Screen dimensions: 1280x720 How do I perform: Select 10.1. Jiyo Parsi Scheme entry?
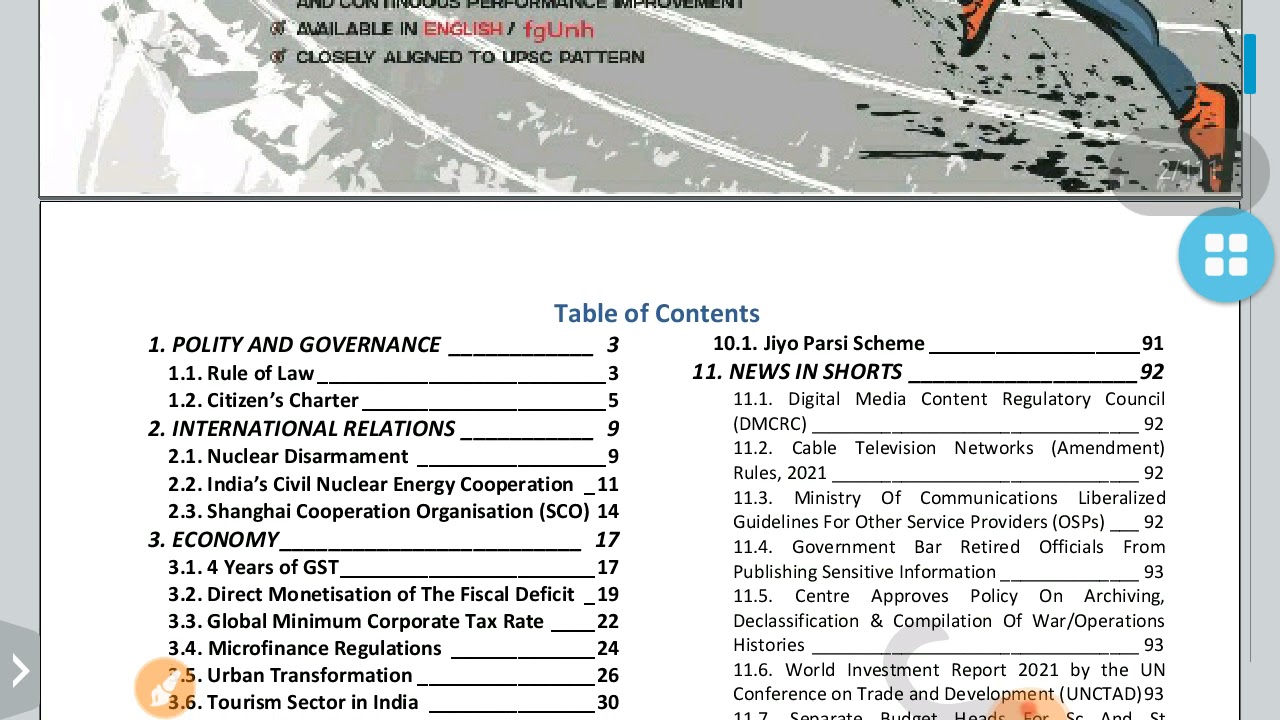pos(938,343)
